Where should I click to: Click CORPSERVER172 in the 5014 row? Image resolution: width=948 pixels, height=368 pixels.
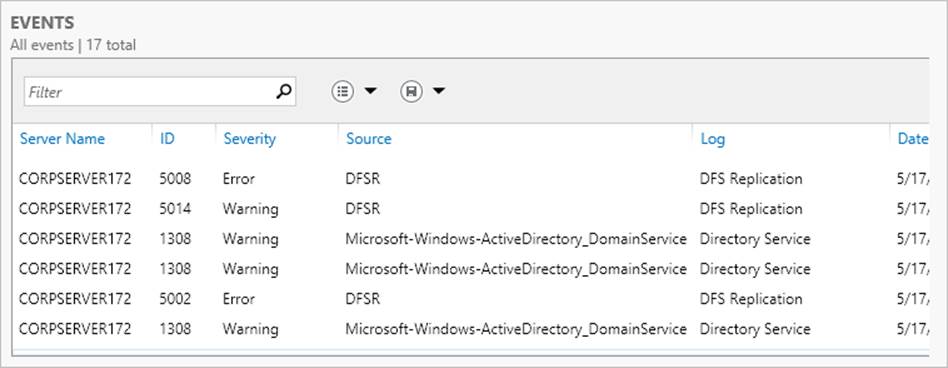coord(75,209)
